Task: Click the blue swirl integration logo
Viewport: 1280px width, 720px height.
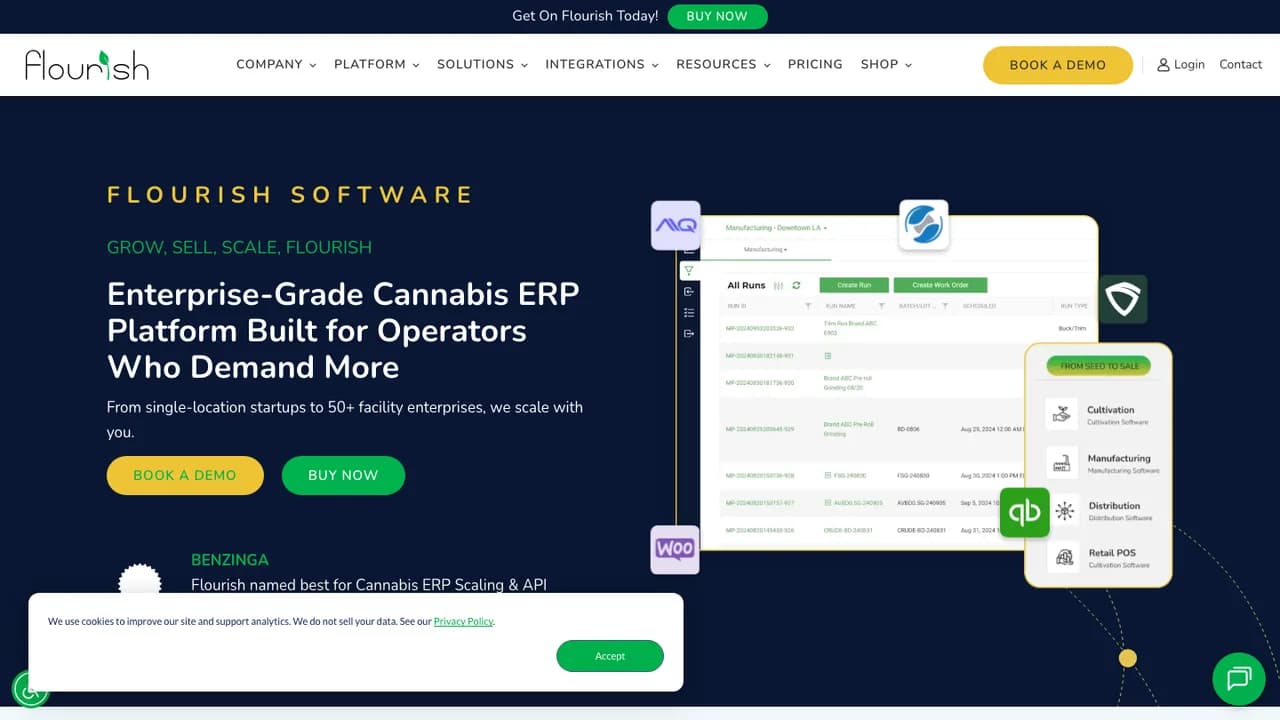Action: 923,225
